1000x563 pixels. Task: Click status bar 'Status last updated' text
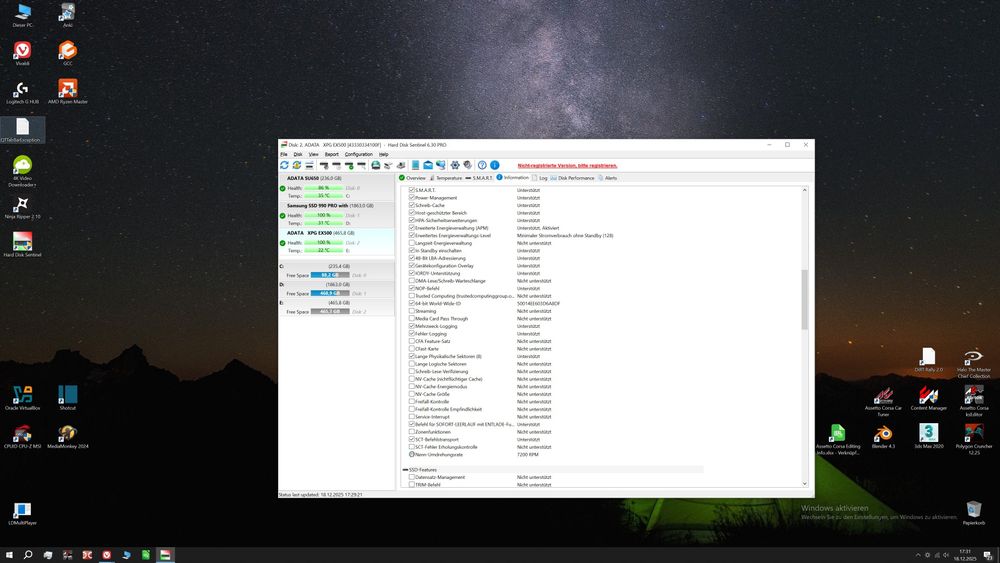tap(320, 495)
